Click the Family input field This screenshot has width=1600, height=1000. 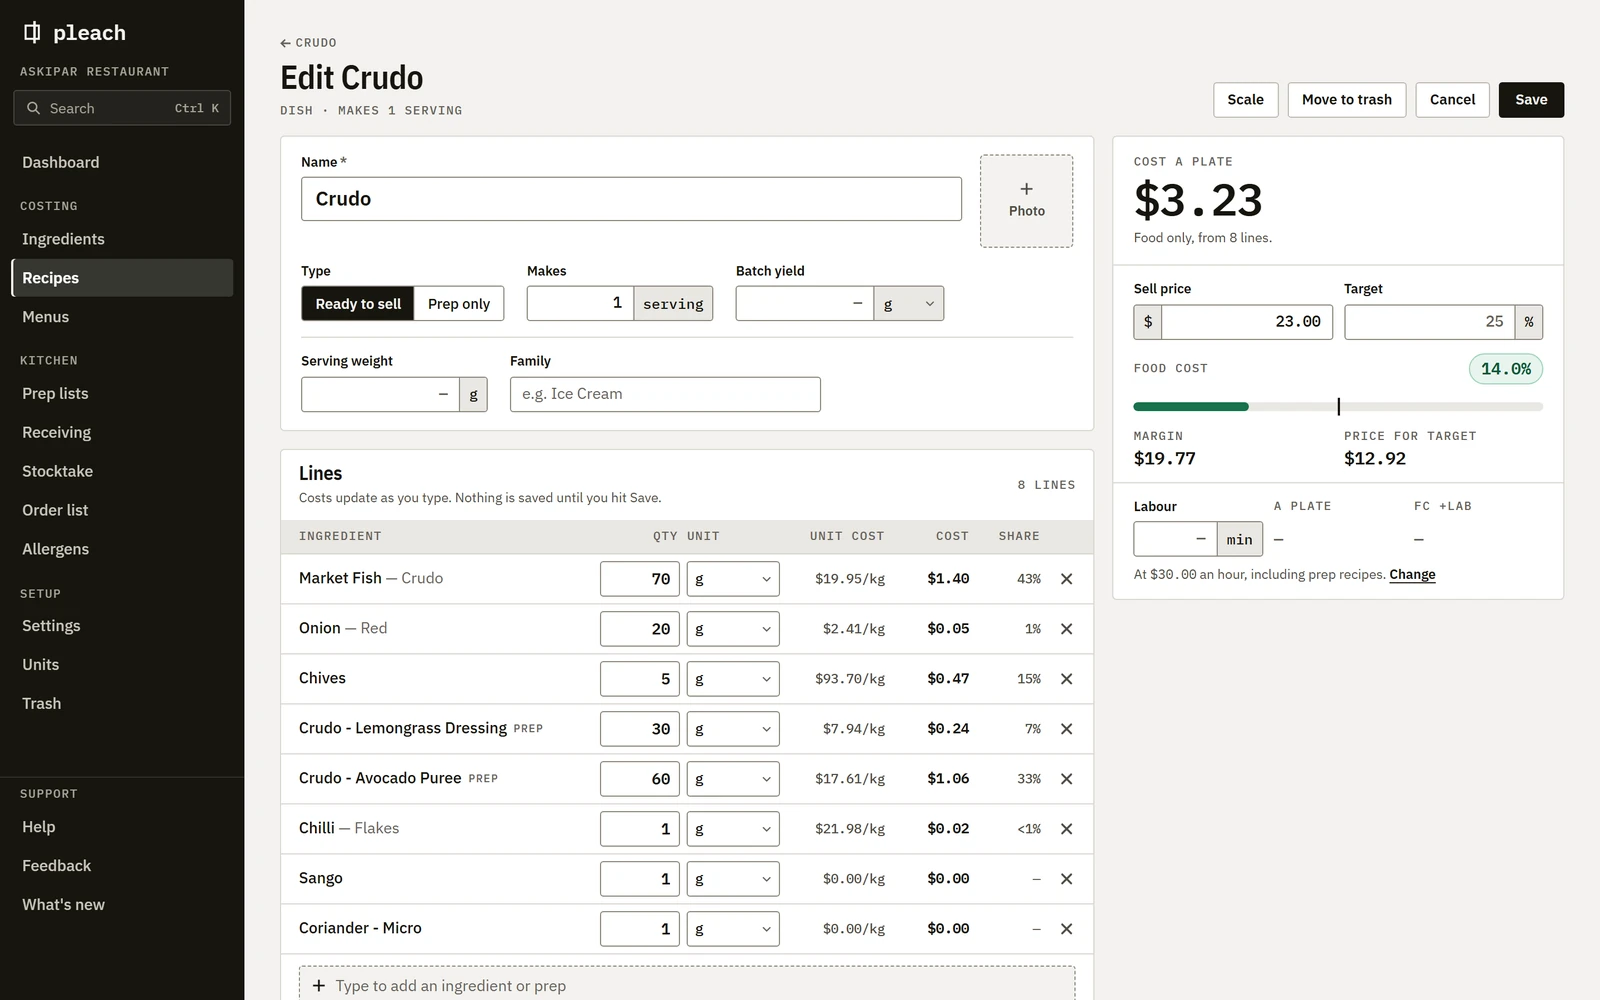pos(665,395)
